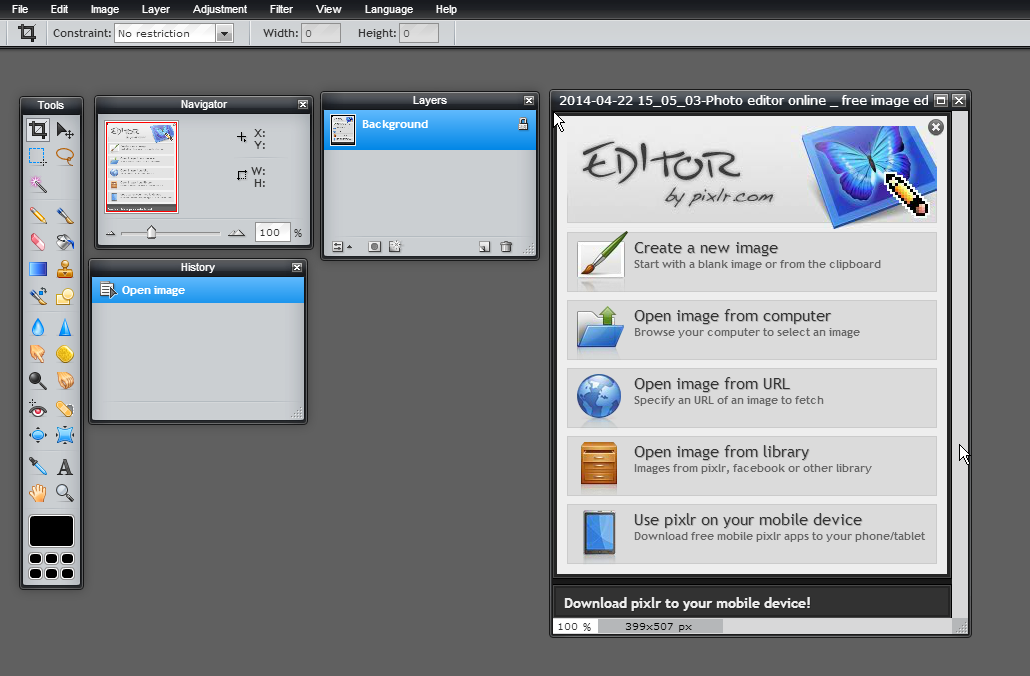
Task: Open layer styles in Layers panel
Action: pos(395,246)
